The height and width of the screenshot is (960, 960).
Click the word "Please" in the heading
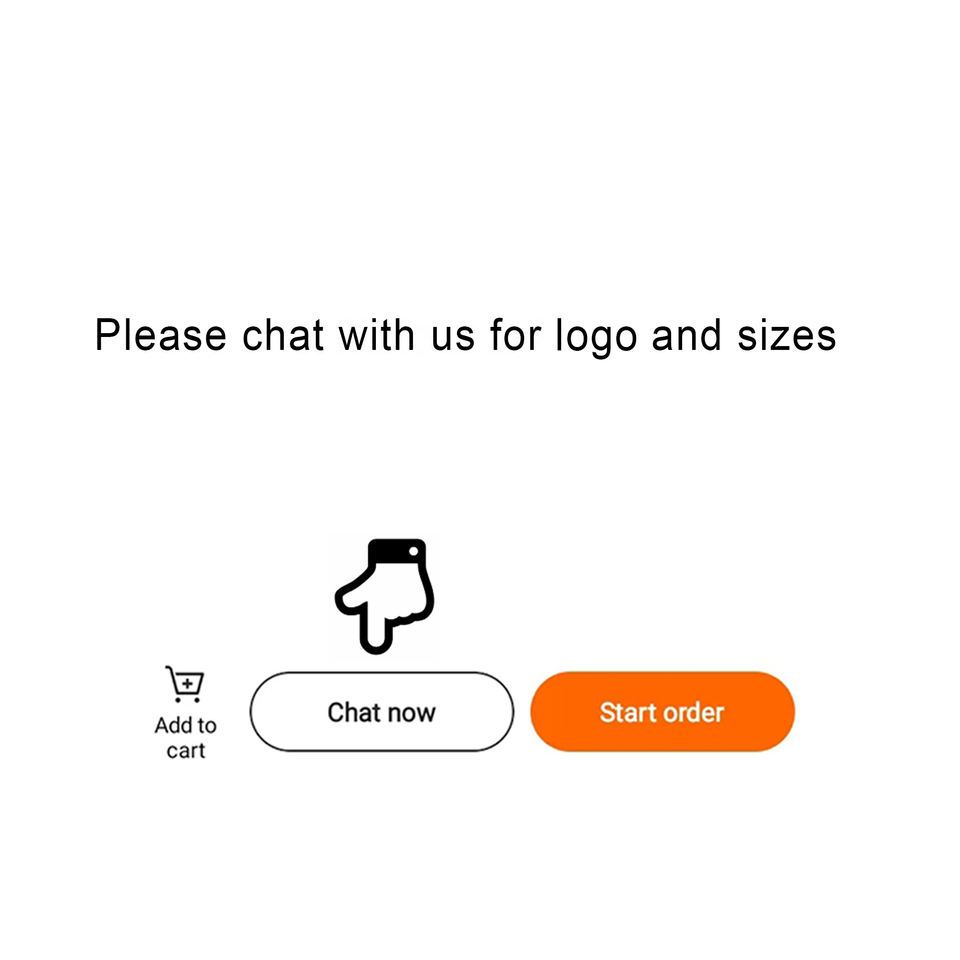click(x=160, y=336)
